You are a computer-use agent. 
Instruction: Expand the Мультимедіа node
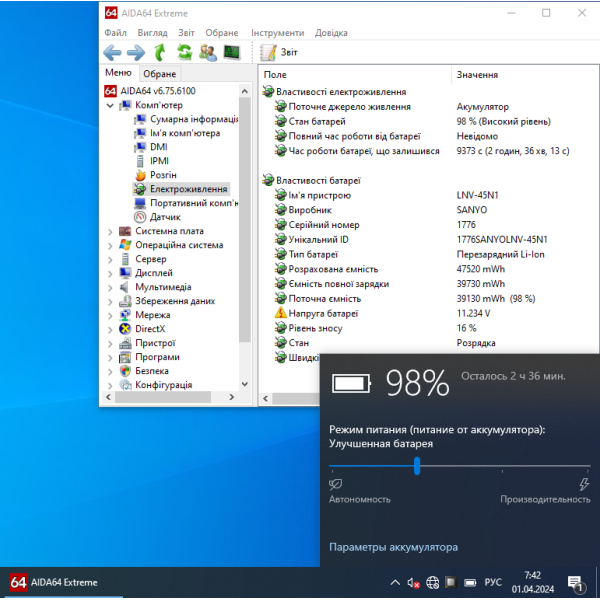pos(110,287)
